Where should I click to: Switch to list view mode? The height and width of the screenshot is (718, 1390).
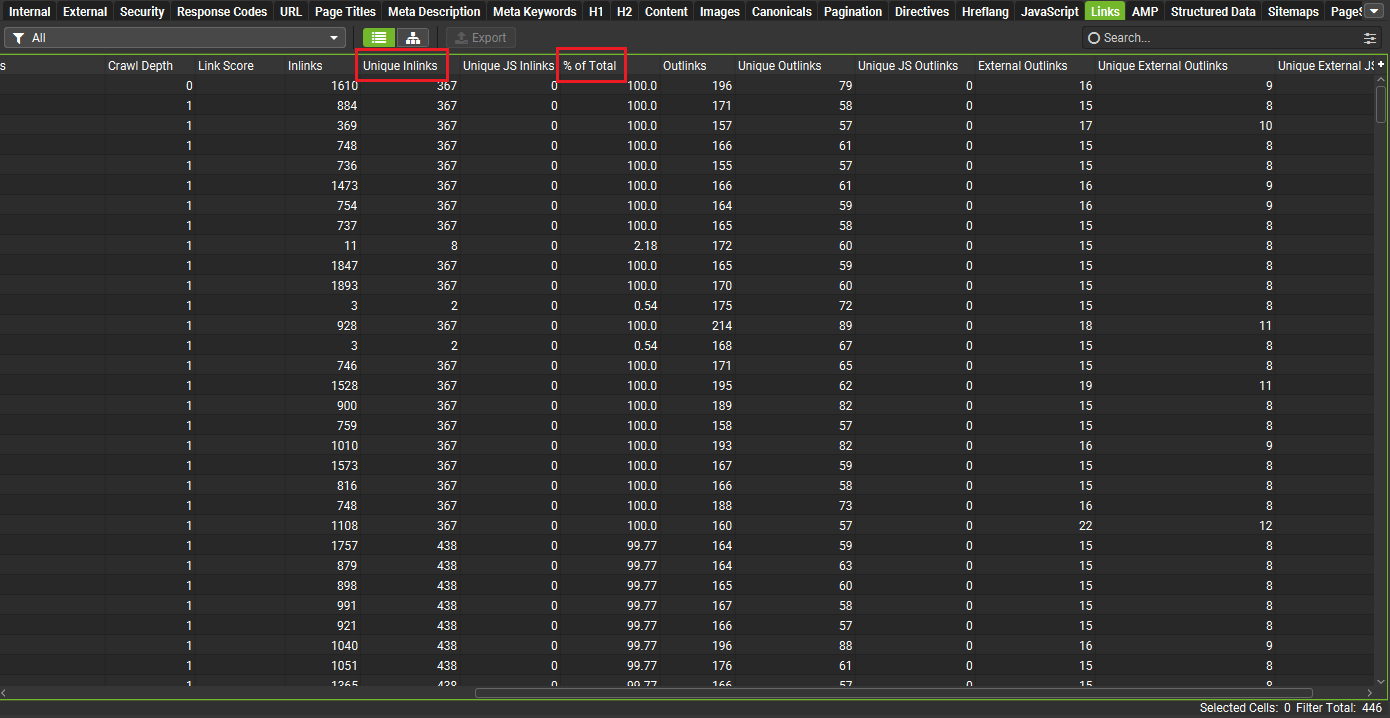point(379,38)
